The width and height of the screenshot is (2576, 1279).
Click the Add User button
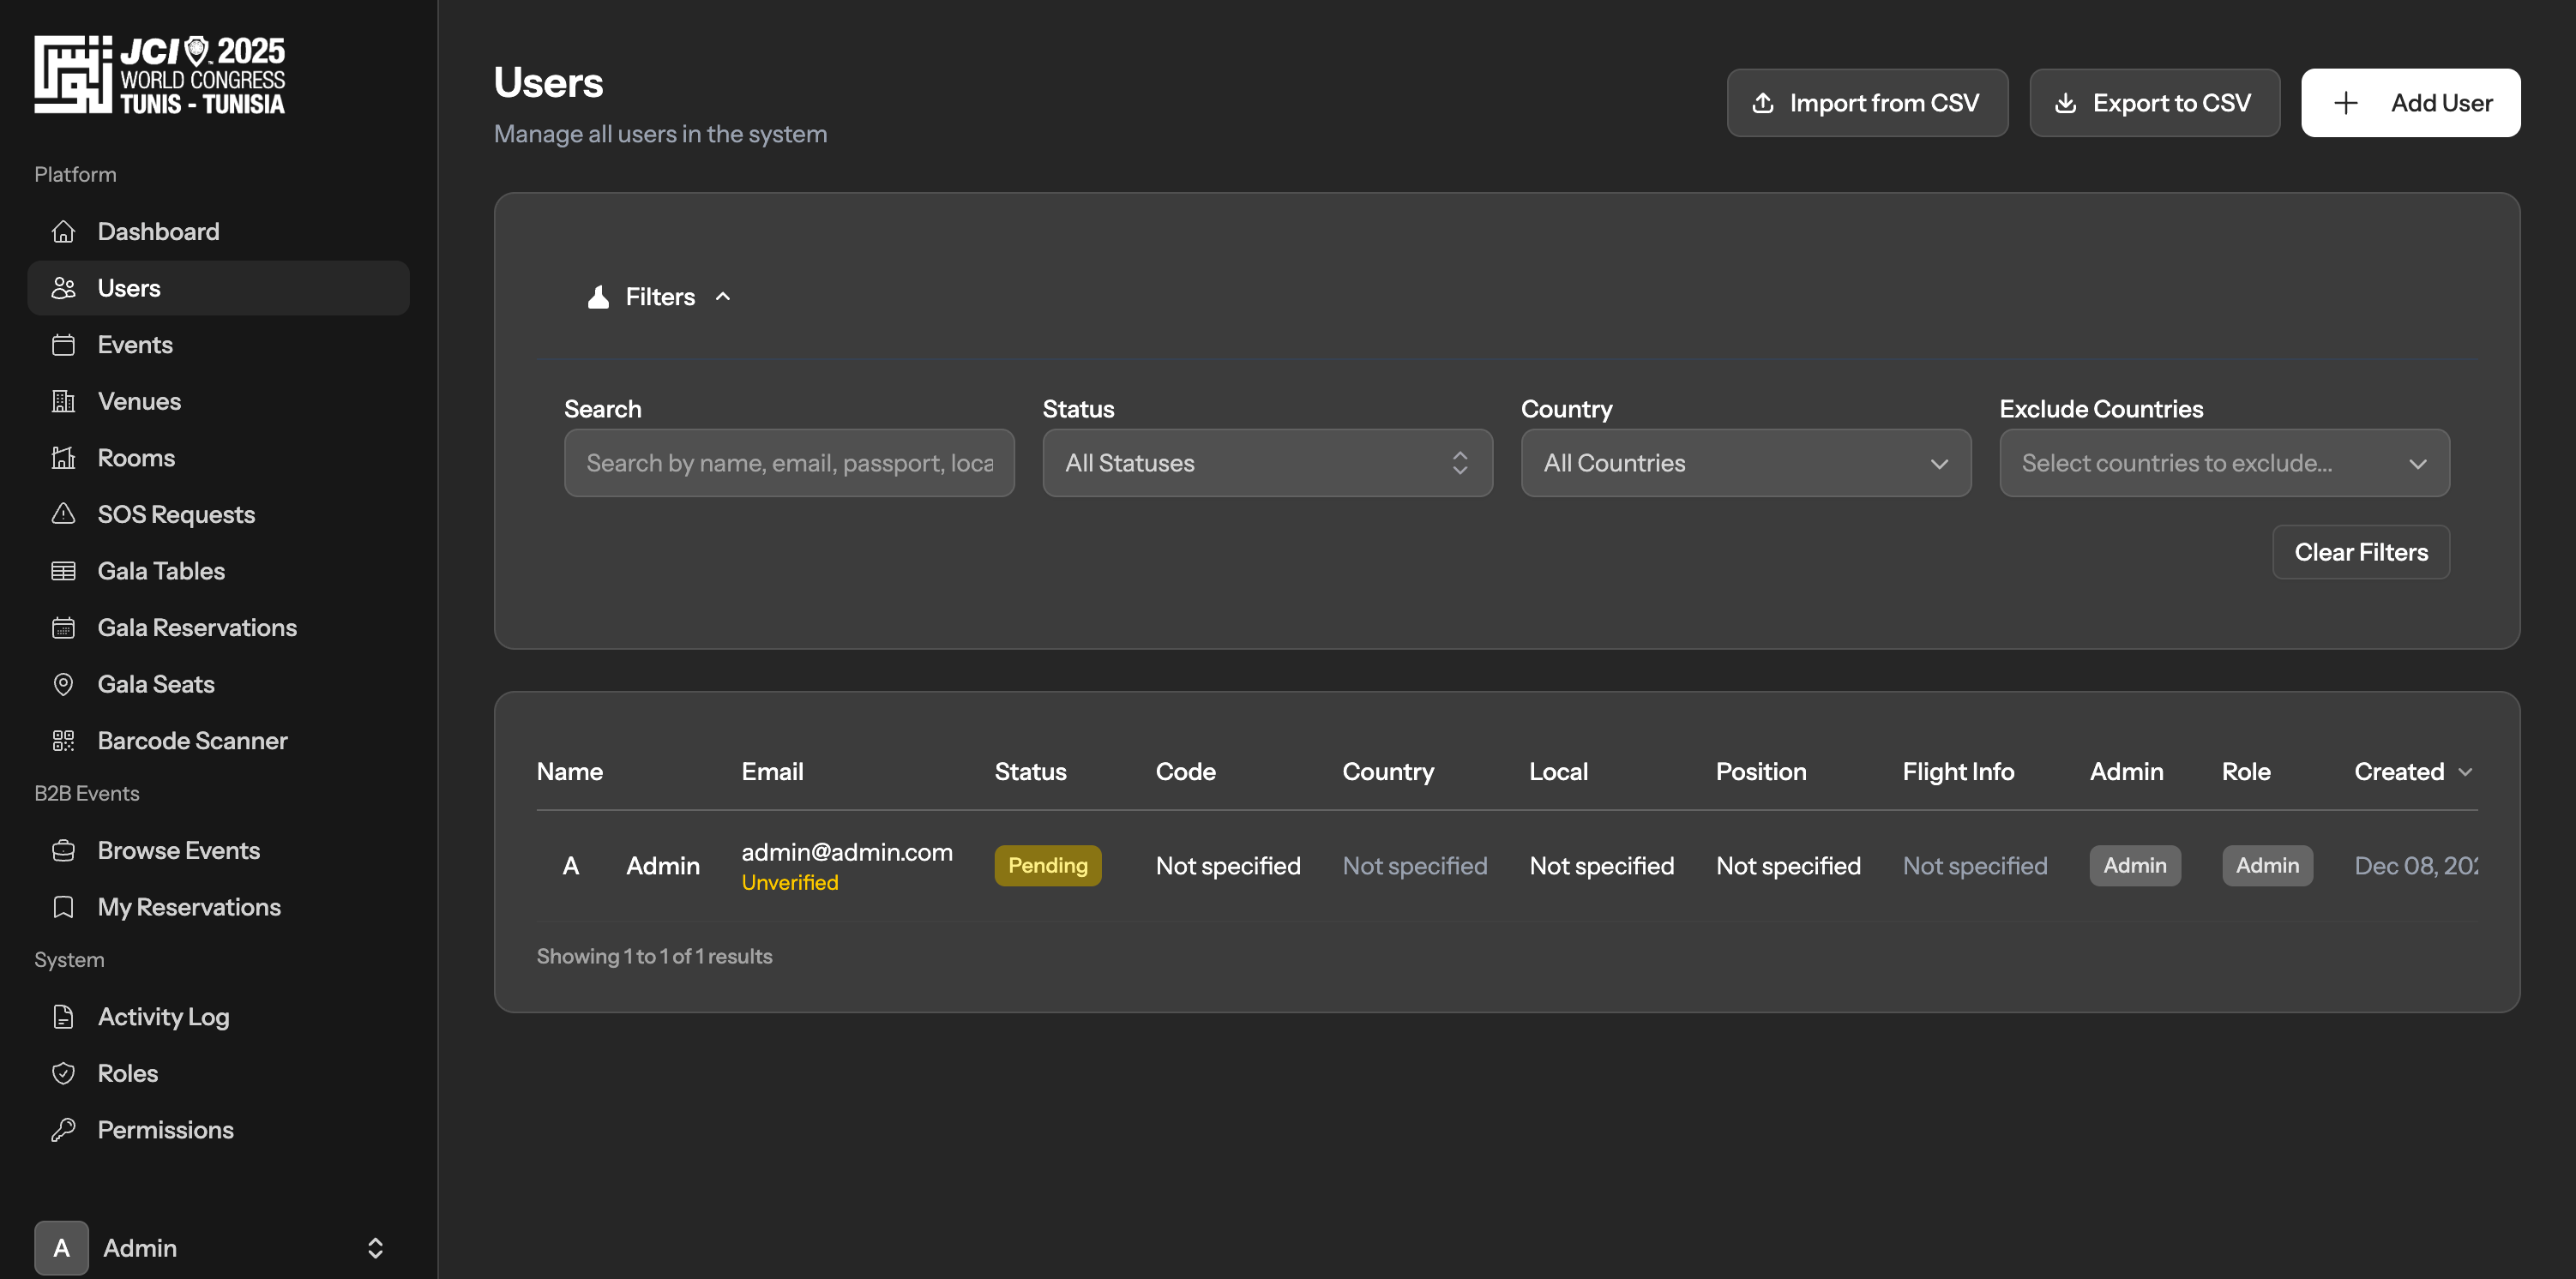point(2411,103)
